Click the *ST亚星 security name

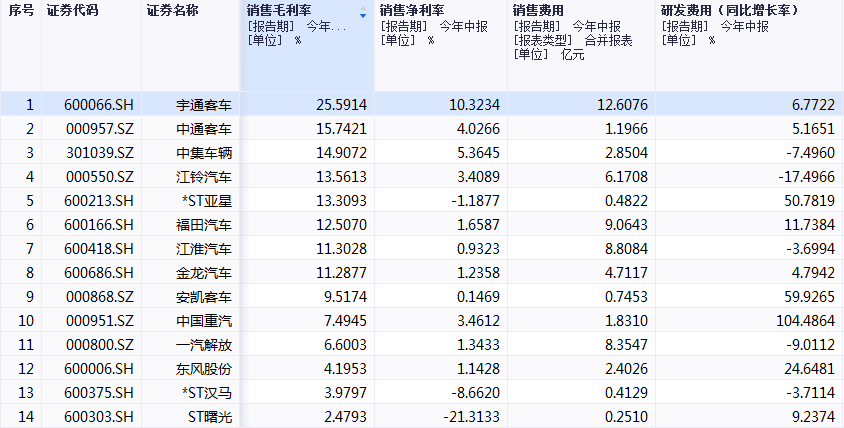(x=207, y=200)
